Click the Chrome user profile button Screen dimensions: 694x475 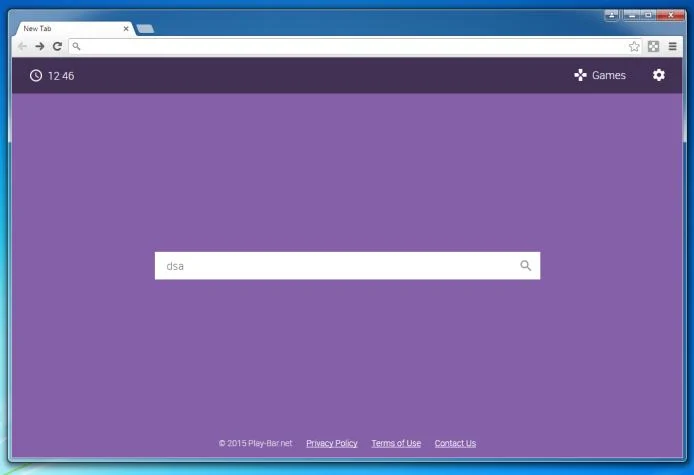click(x=611, y=15)
